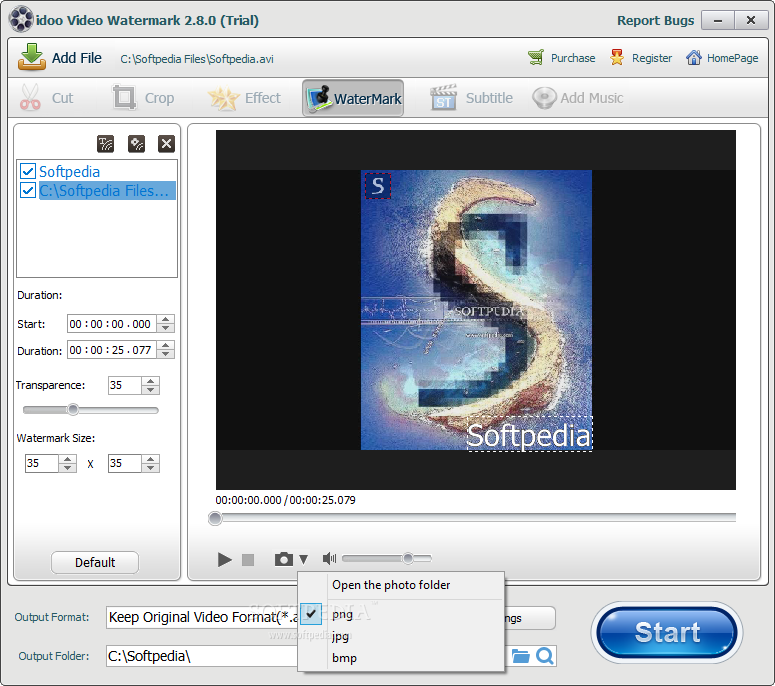Open the Add Music disc tool
The width and height of the screenshot is (775, 686).
[x=544, y=97]
